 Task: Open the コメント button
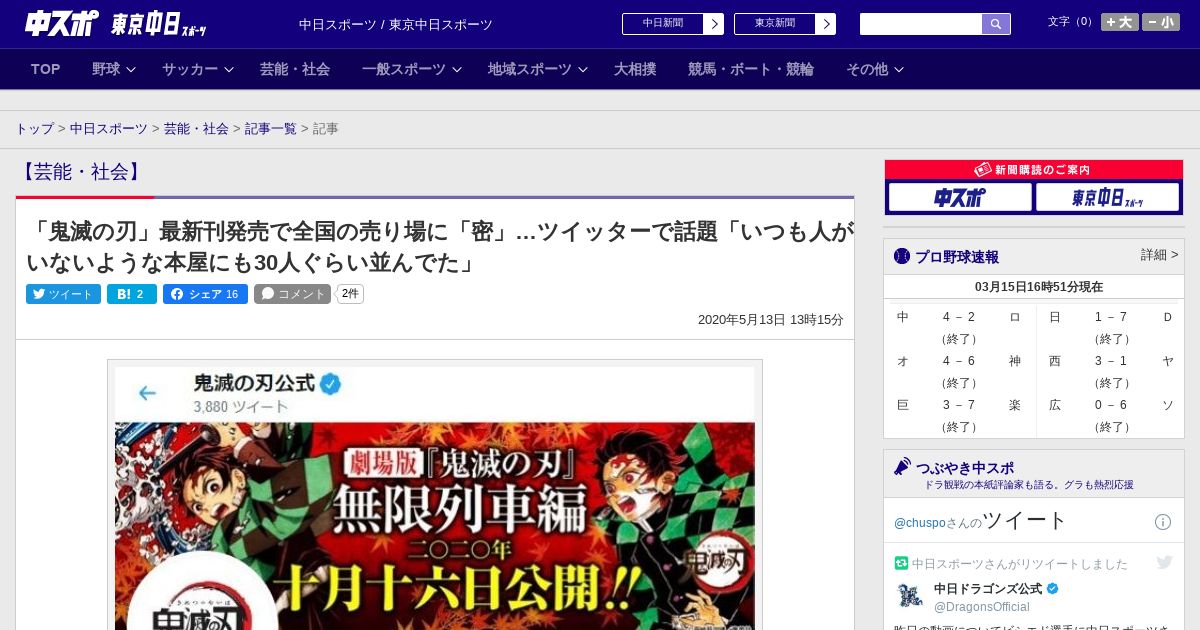point(292,294)
